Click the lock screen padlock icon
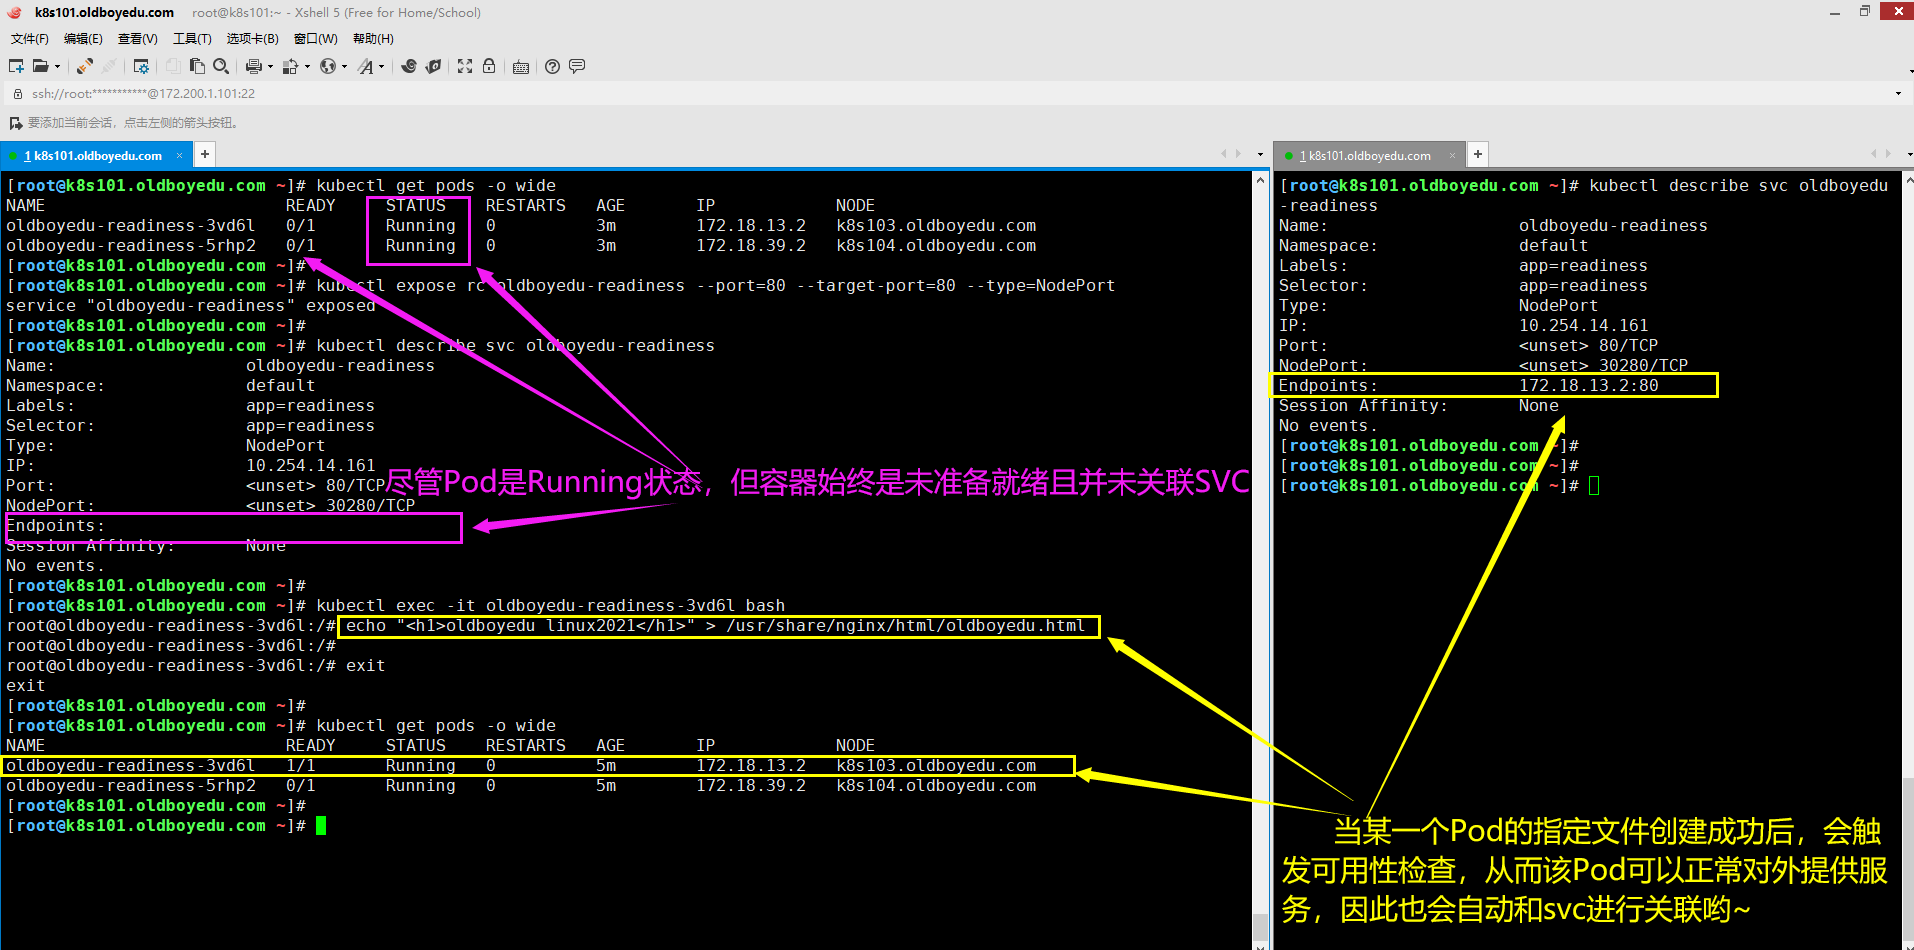The image size is (1914, 950). pos(489,66)
